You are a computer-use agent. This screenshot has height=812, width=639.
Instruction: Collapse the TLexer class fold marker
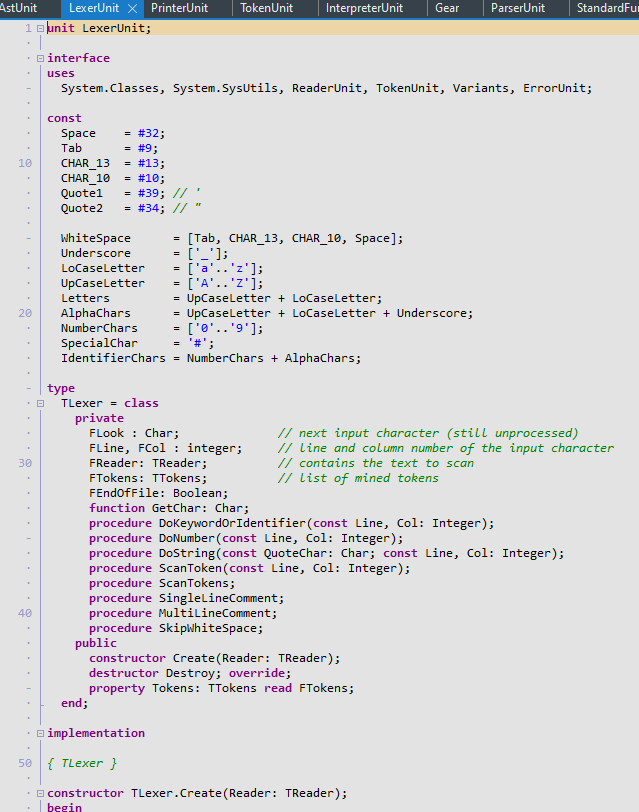[40, 403]
